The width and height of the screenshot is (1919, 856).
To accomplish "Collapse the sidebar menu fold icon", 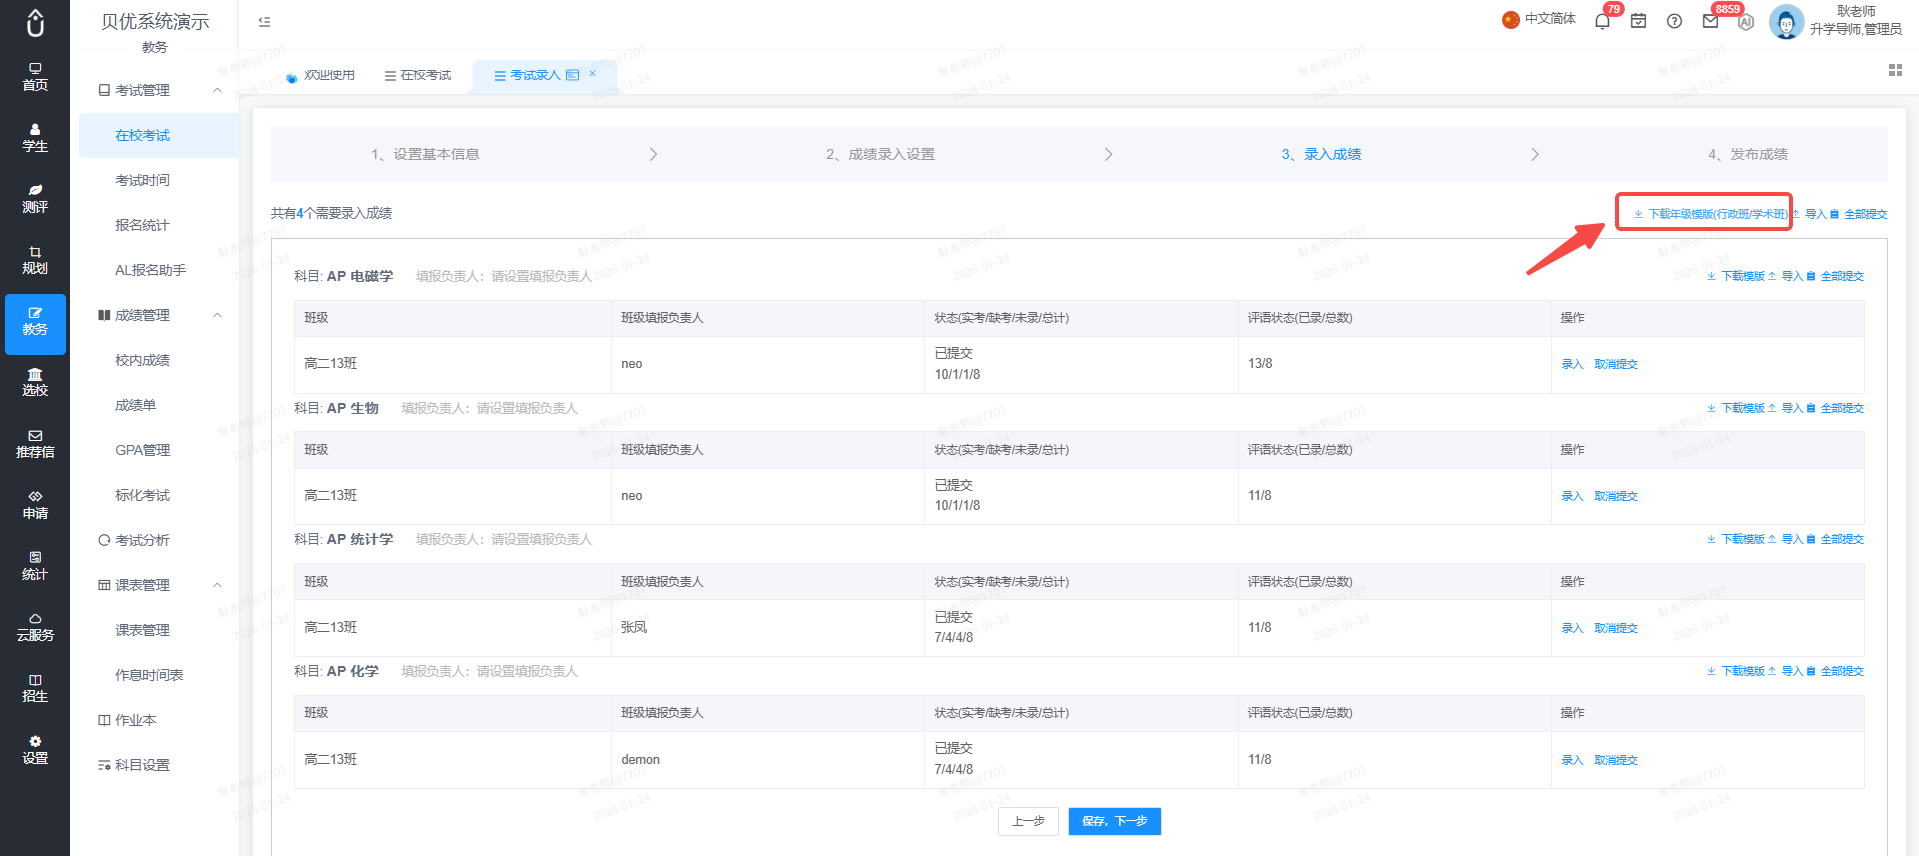I will 264,21.
